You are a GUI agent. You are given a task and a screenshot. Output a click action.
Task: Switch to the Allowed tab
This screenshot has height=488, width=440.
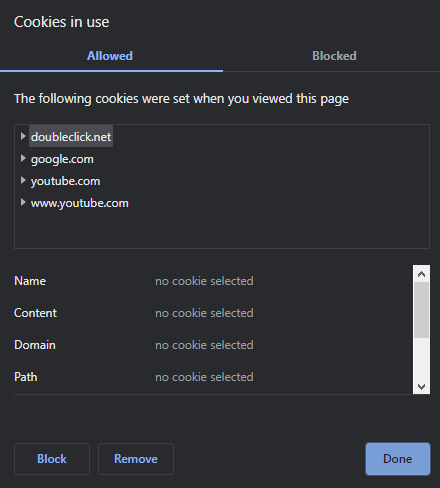tap(110, 56)
